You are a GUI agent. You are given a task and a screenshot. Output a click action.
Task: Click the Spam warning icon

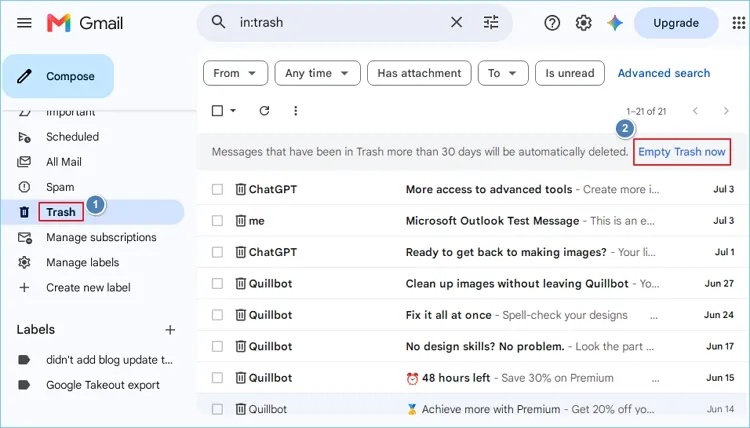pos(24,187)
